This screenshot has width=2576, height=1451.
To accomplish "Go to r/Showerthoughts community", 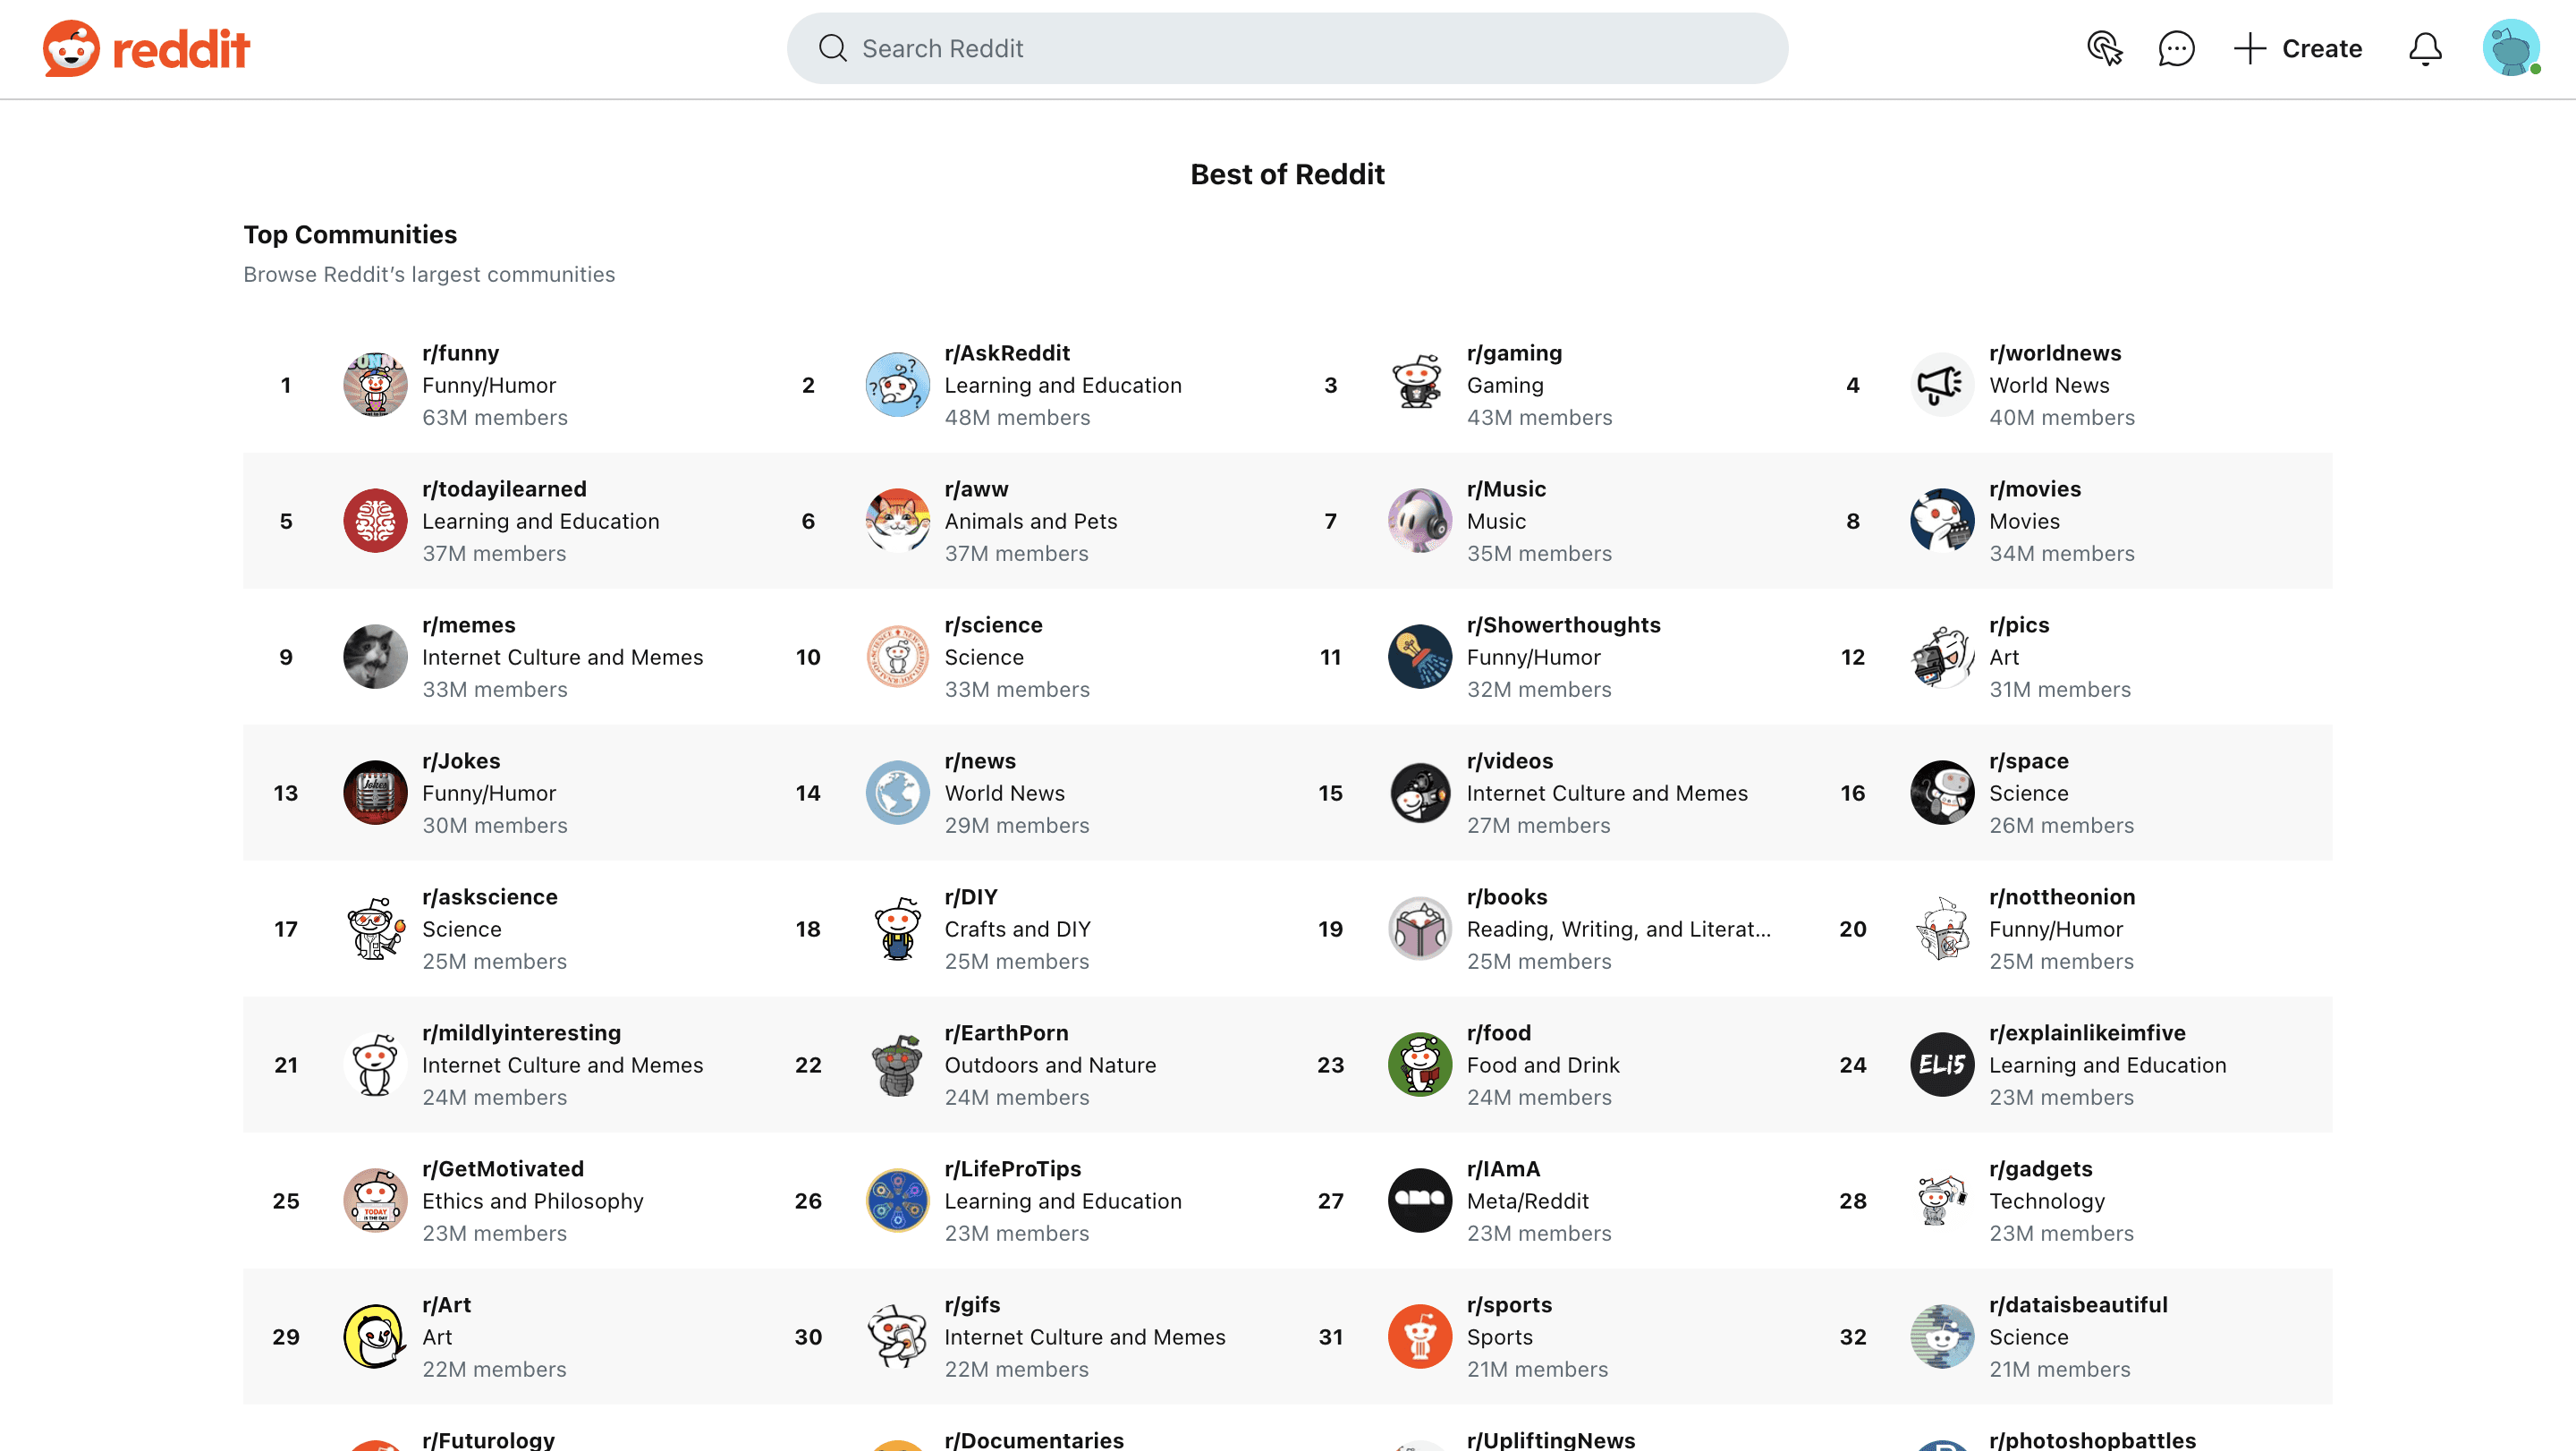I will [1562, 625].
